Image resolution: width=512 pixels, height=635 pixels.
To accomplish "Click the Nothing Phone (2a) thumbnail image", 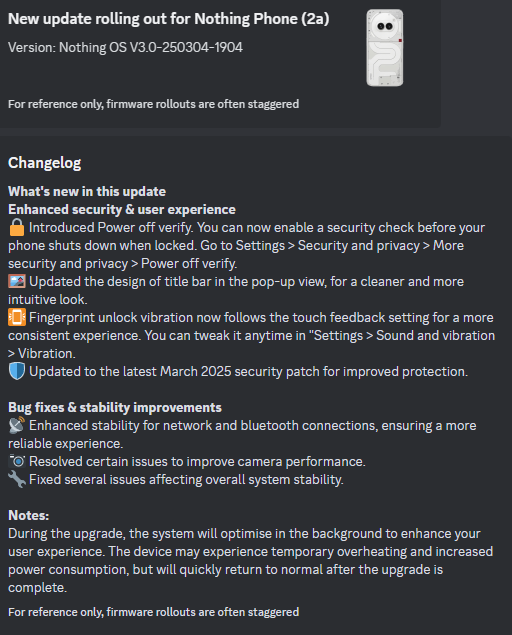I will point(384,48).
